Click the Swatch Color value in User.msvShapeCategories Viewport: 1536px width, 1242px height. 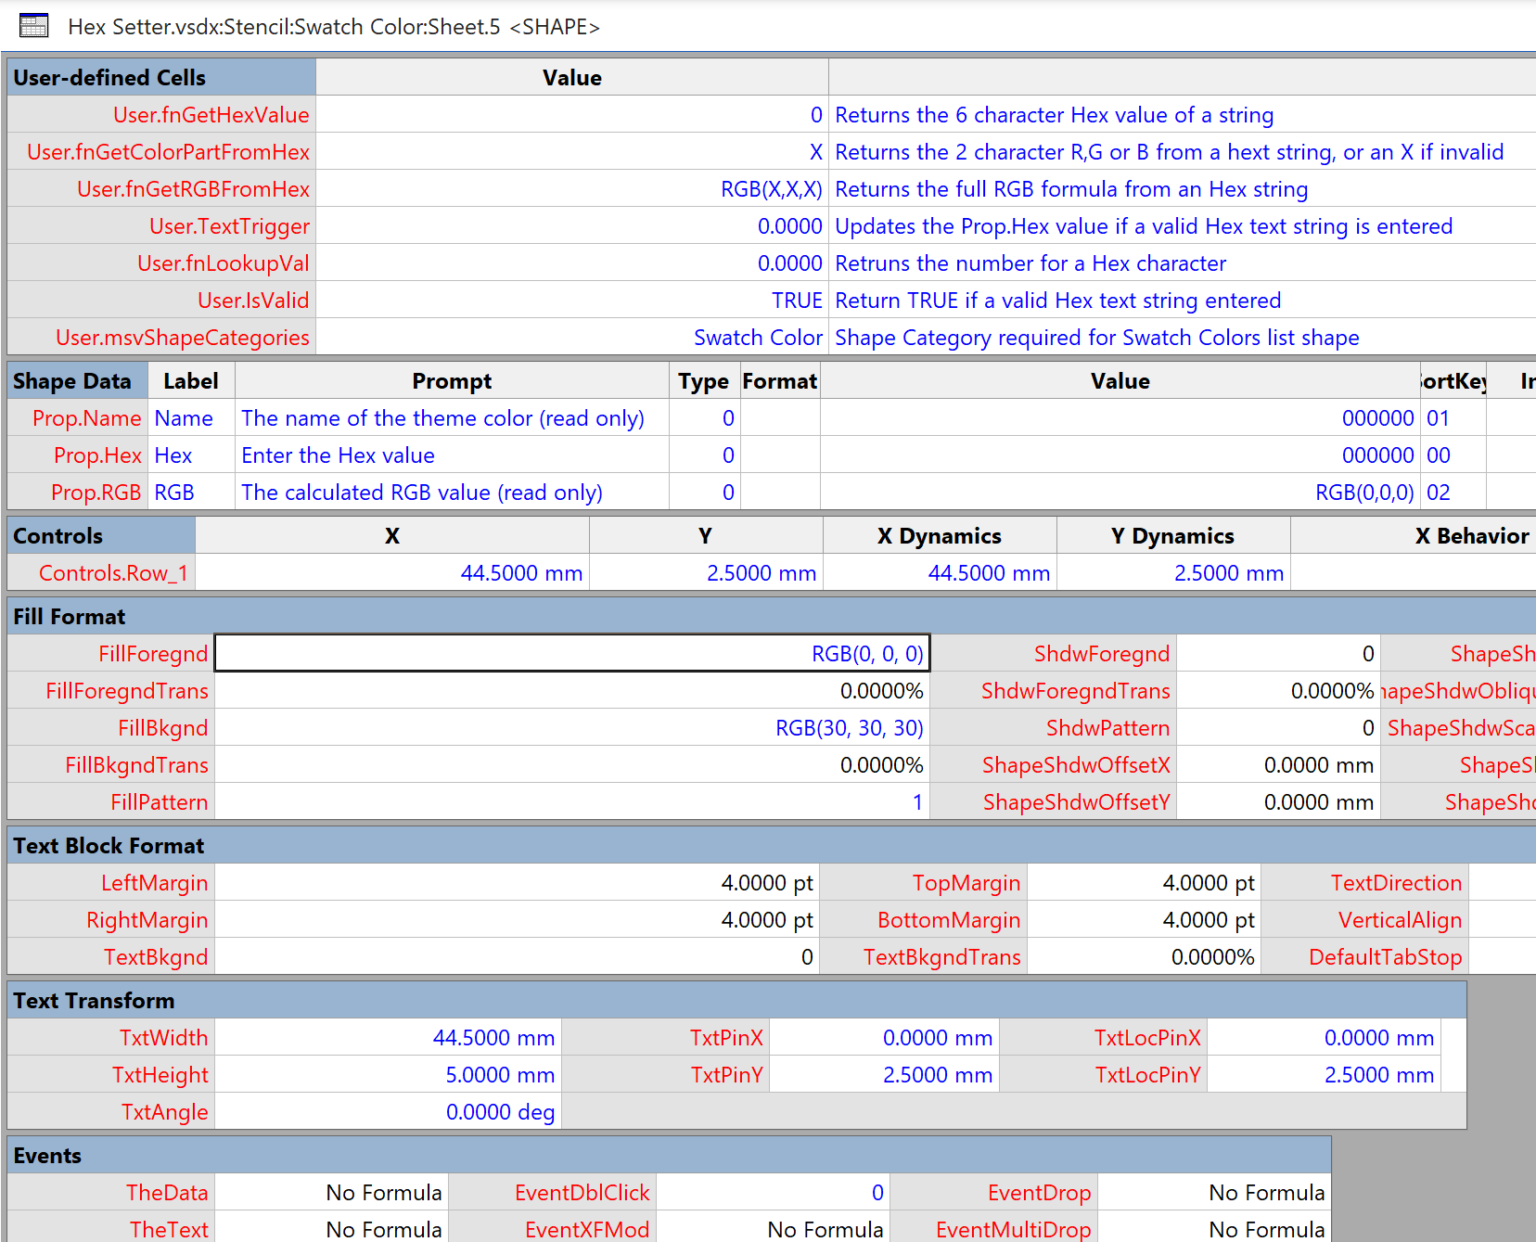point(758,337)
